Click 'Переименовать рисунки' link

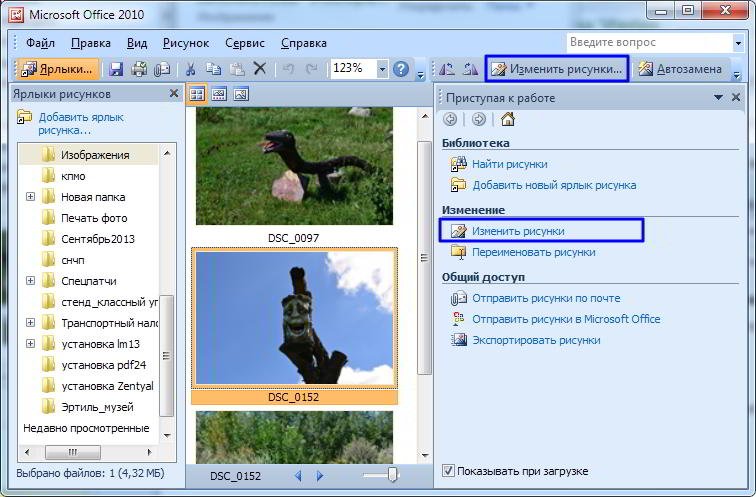click(533, 252)
